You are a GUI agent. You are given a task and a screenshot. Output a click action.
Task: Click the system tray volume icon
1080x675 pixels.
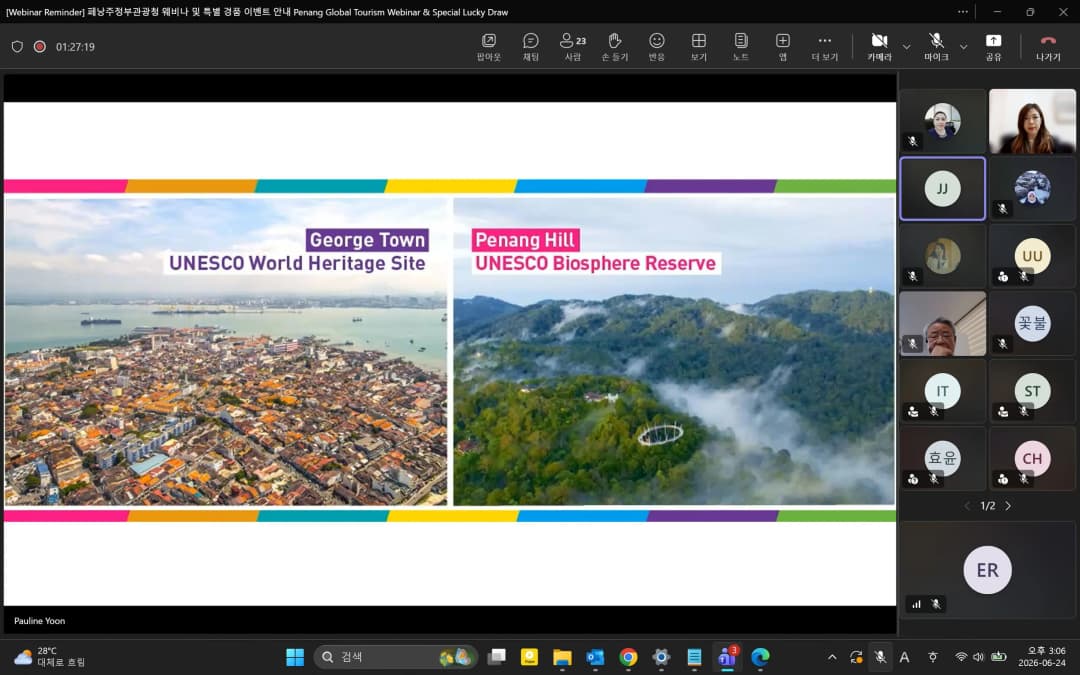pos(978,657)
